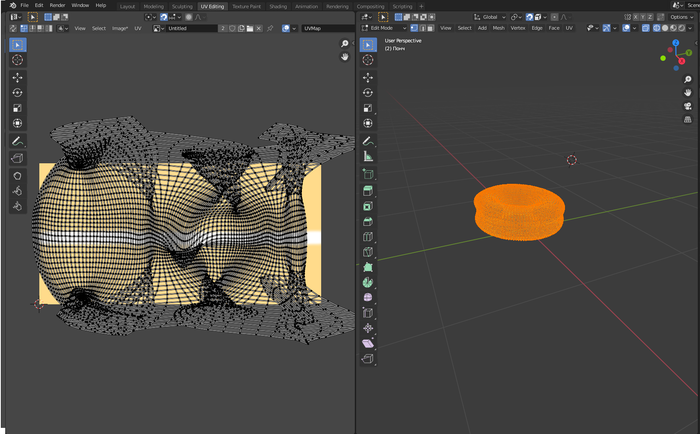Open the Render menu
The image size is (700, 434).
pos(57,6)
